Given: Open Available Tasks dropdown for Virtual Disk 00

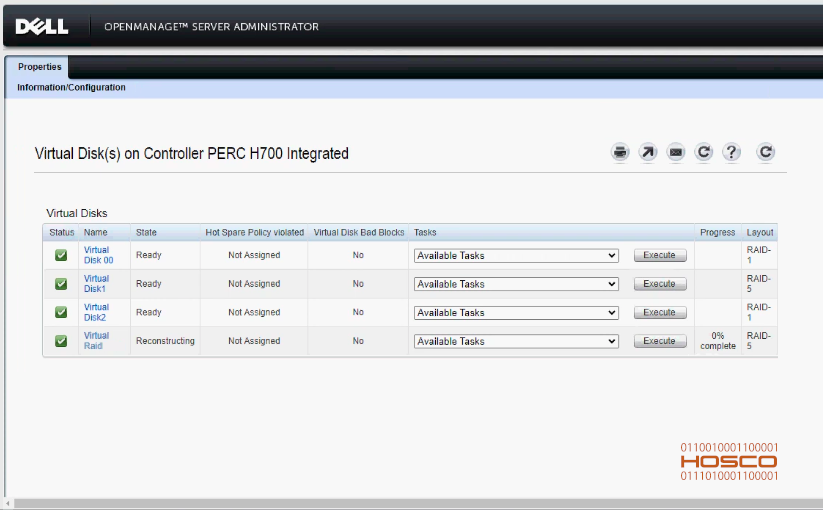Looking at the screenshot, I should tap(516, 256).
